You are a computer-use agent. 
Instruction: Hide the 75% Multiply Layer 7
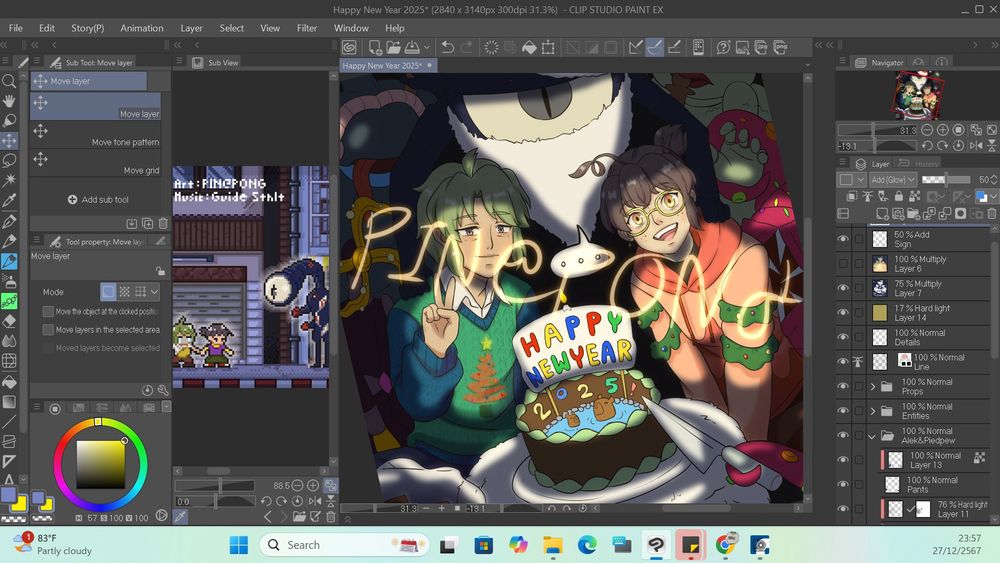[x=842, y=288]
